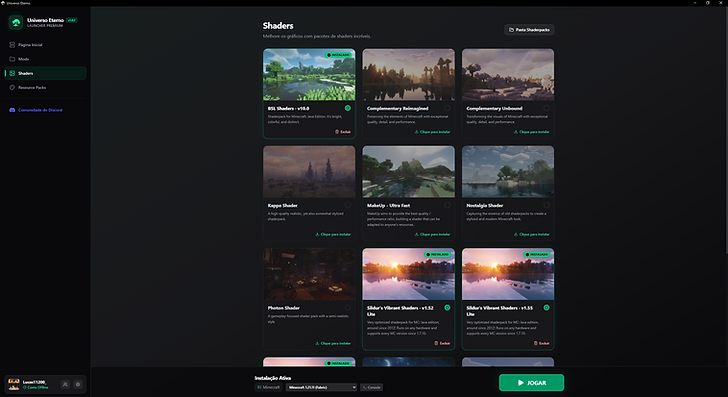The width and height of the screenshot is (728, 397).
Task: Install Kappa Shader via Clique para instalar
Action: (x=333, y=234)
